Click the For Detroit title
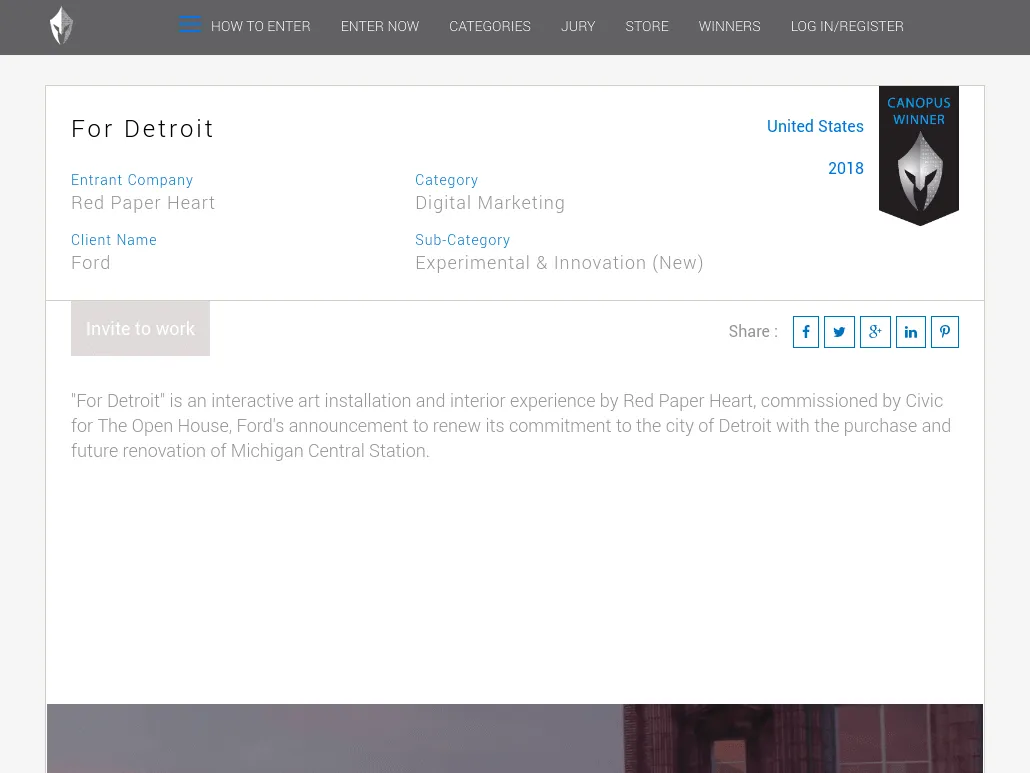Screen dimensions: 1030x773 click(x=143, y=129)
